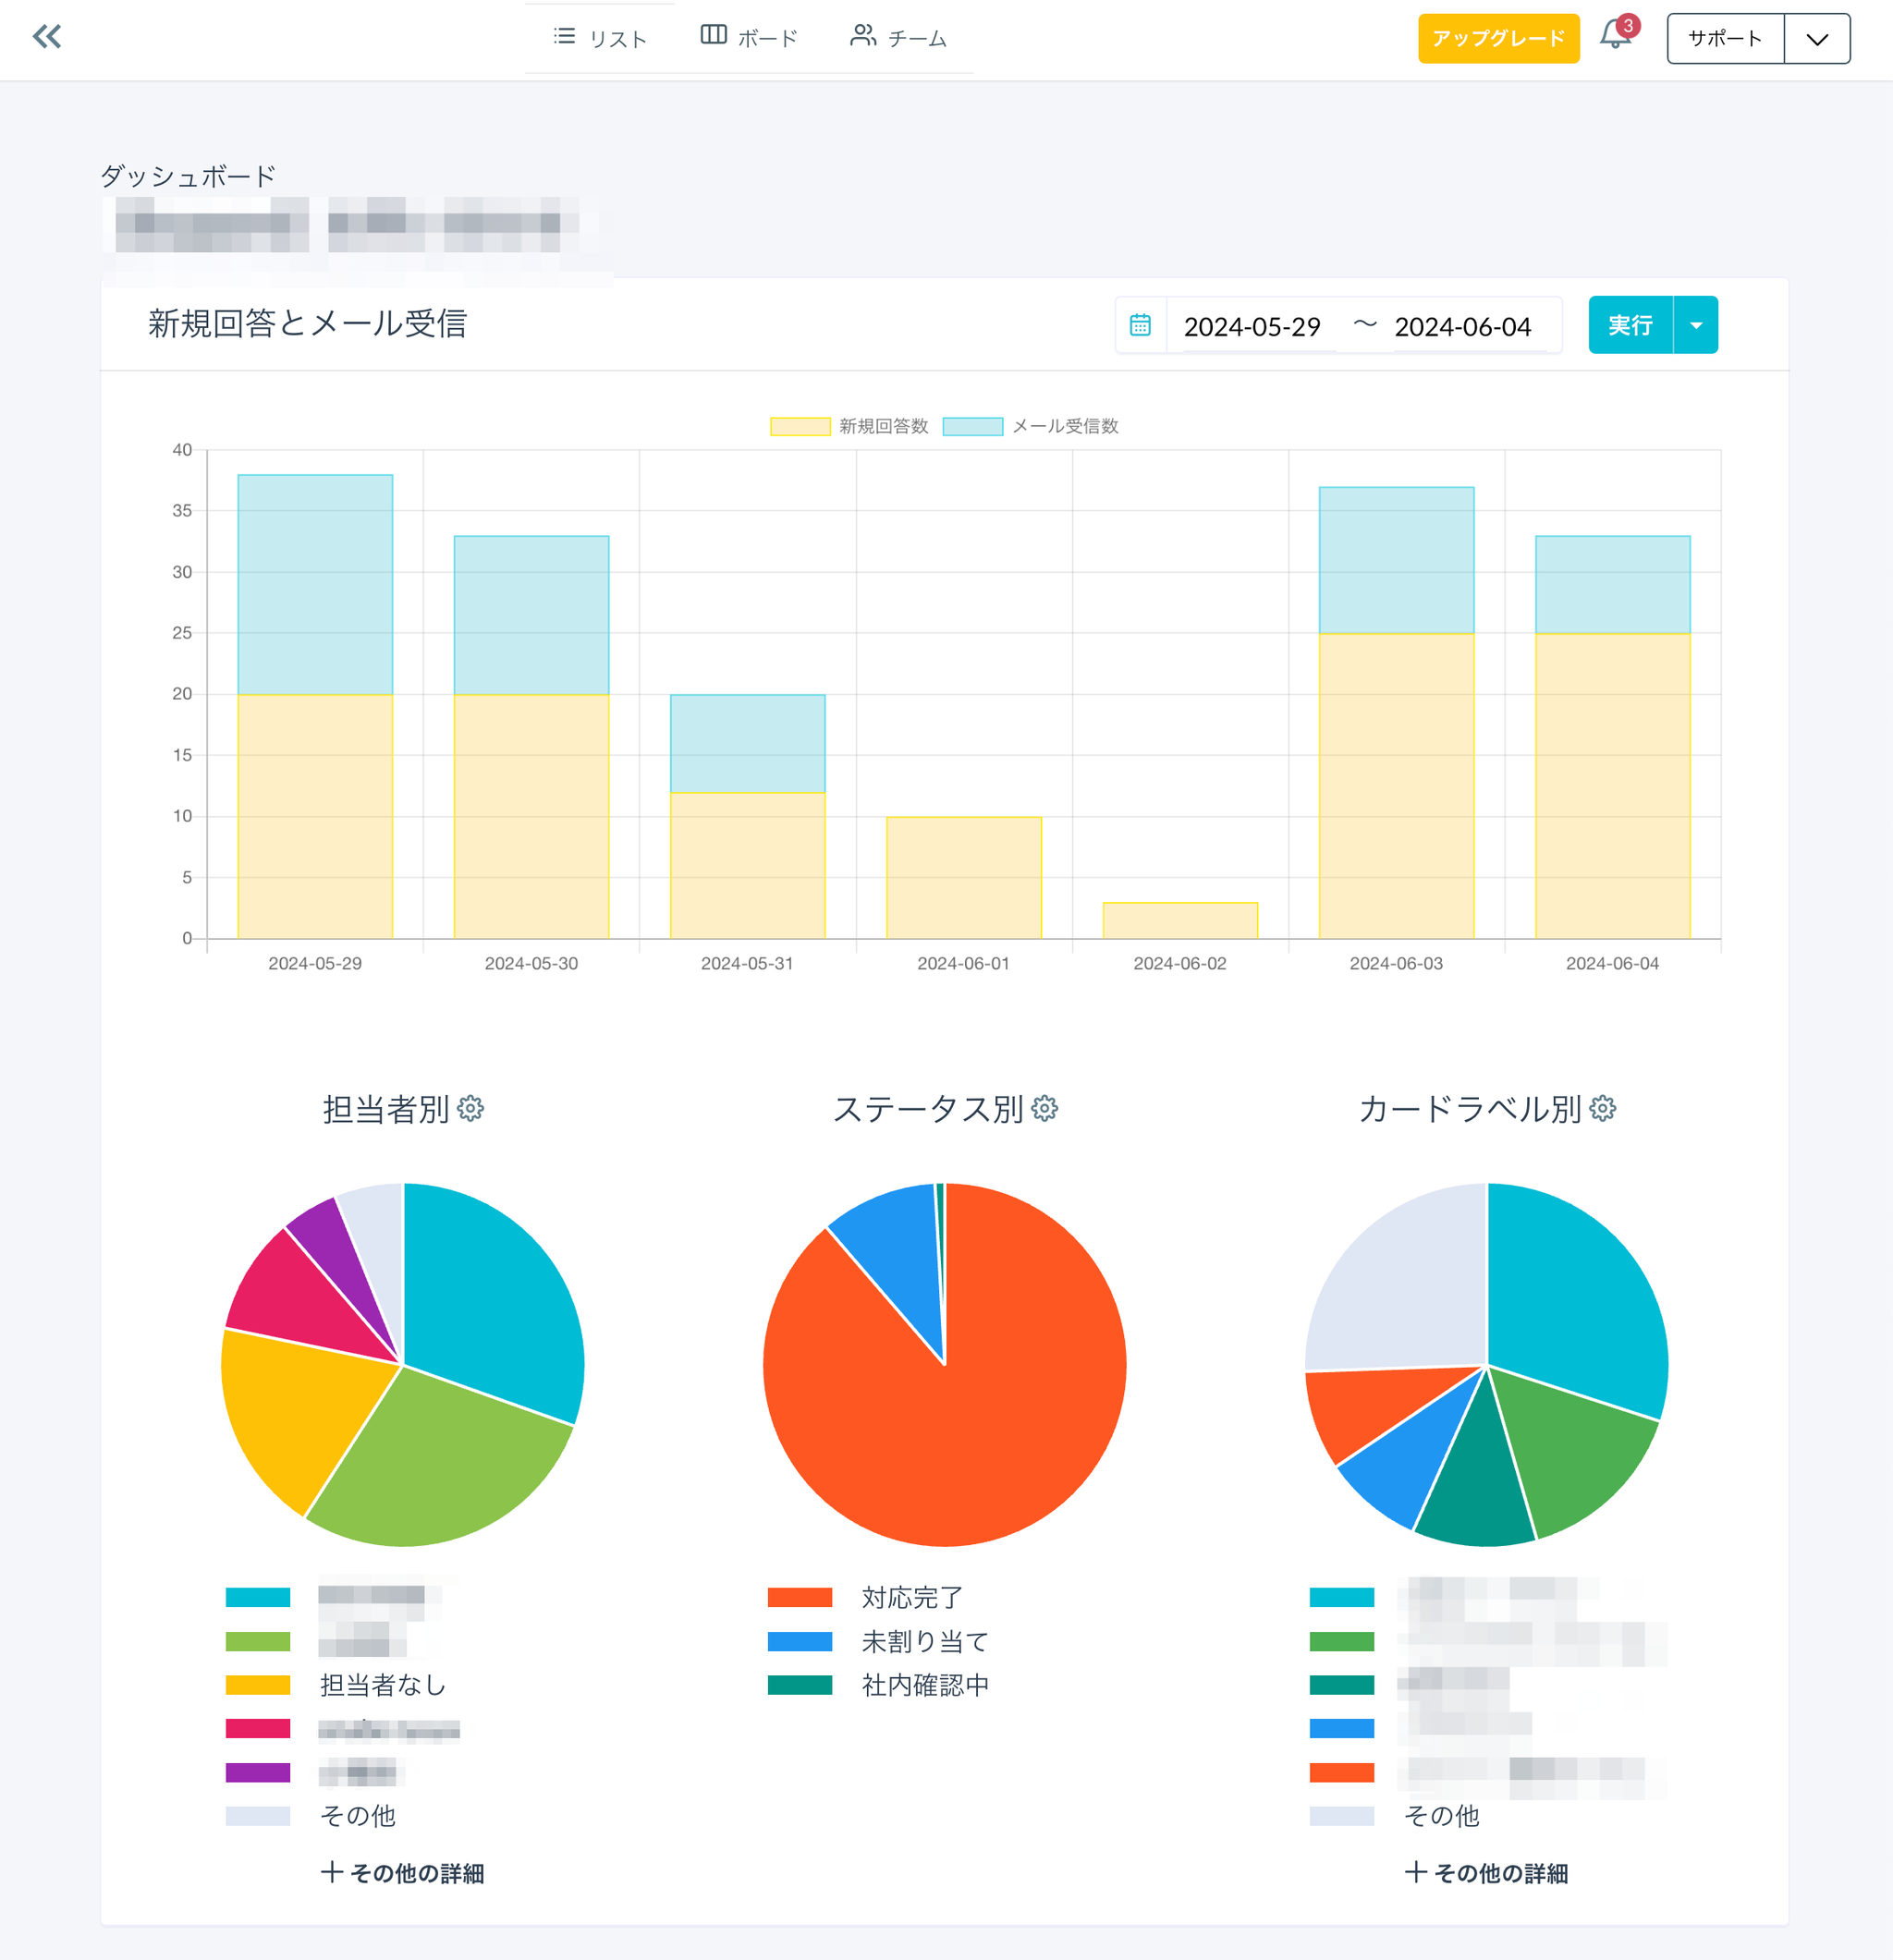1893x1960 pixels.
Task: Collapse sidebar with double chevron icon
Action: [46, 37]
